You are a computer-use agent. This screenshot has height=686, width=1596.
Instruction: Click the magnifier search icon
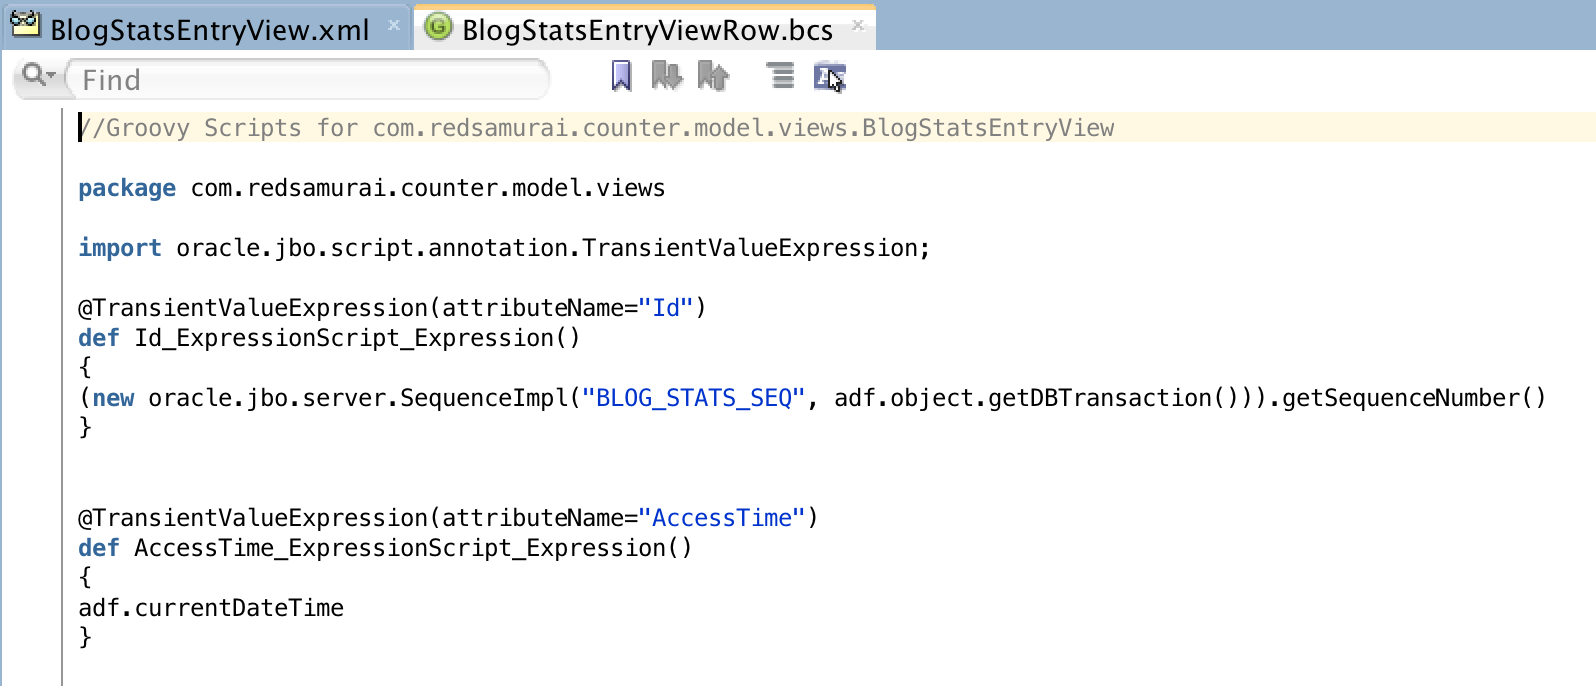[33, 75]
